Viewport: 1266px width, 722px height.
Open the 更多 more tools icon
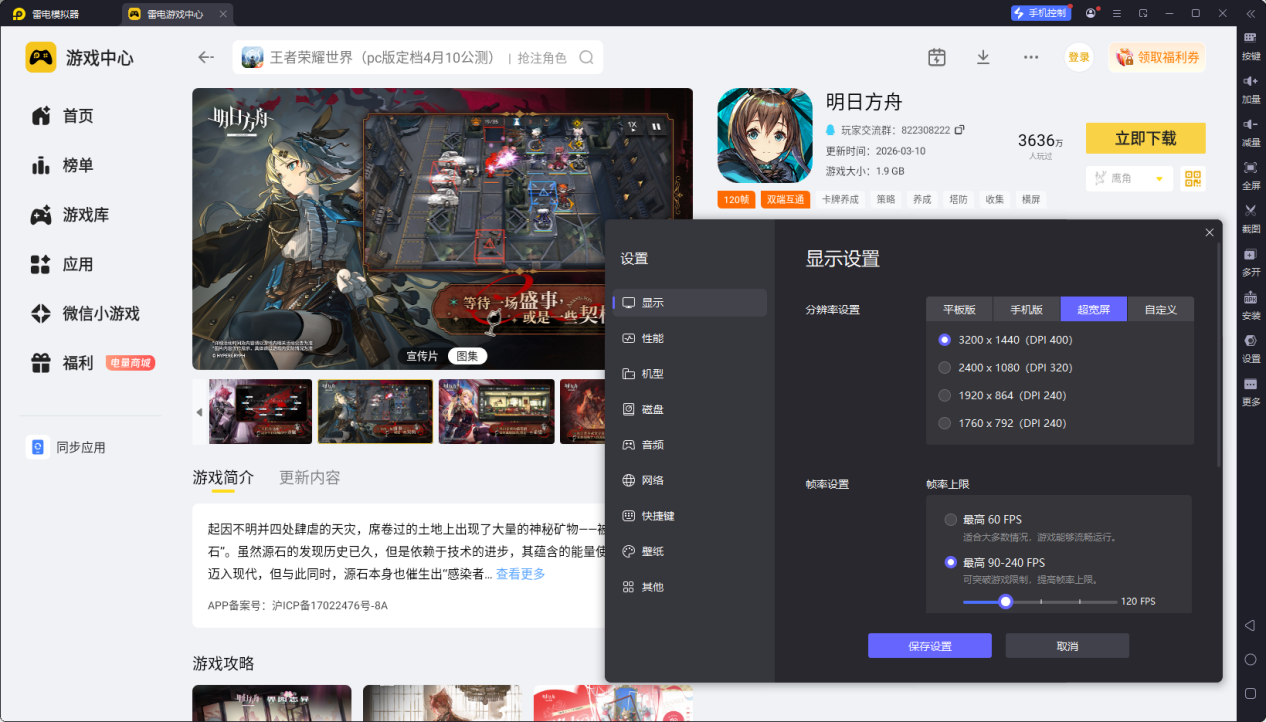1250,384
